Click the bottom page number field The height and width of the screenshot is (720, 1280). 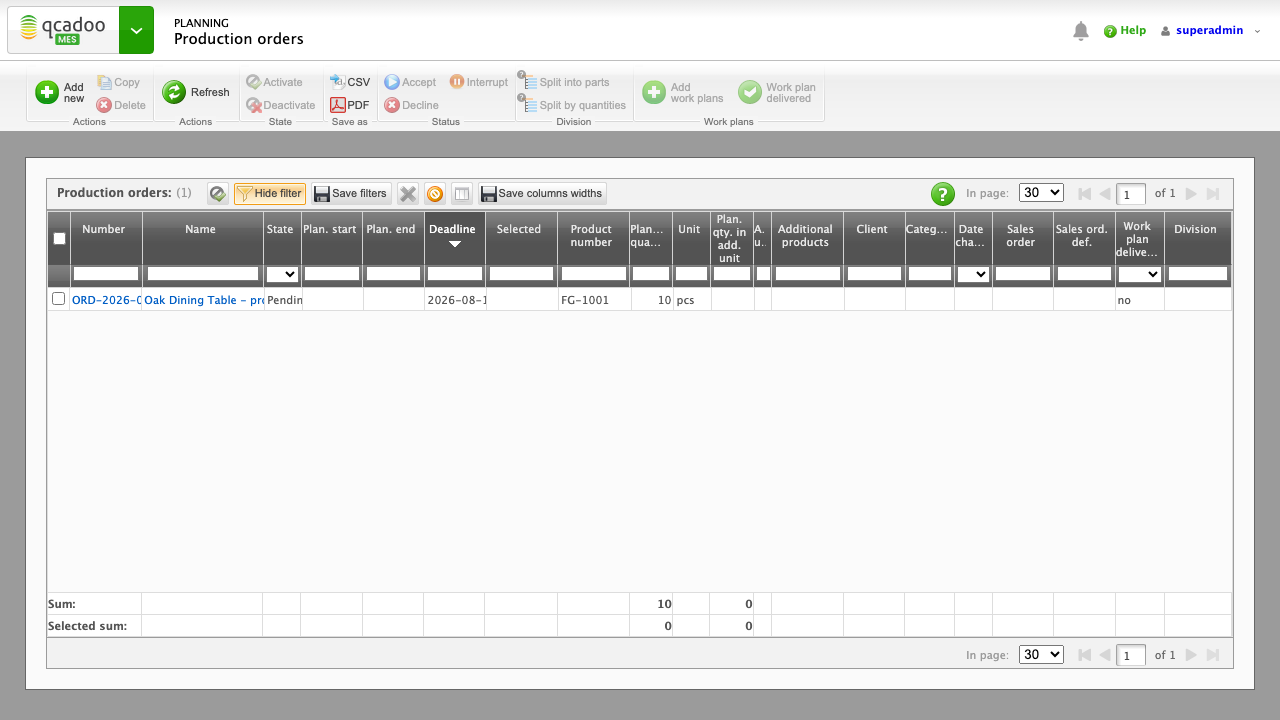pyautogui.click(x=1131, y=655)
